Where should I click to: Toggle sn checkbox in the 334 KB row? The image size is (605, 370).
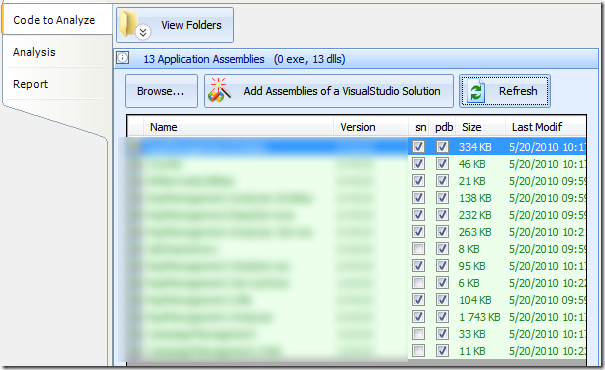pos(418,147)
